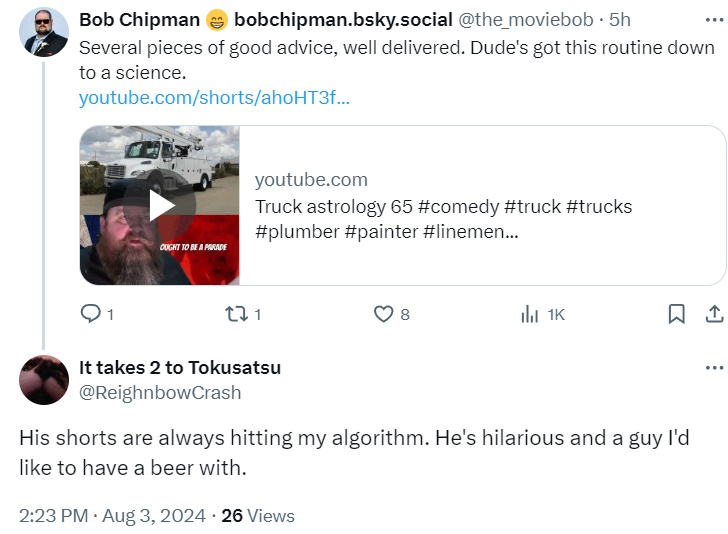
Task: Open more options menu on ReighnbowCrash's reply
Action: click(x=714, y=368)
